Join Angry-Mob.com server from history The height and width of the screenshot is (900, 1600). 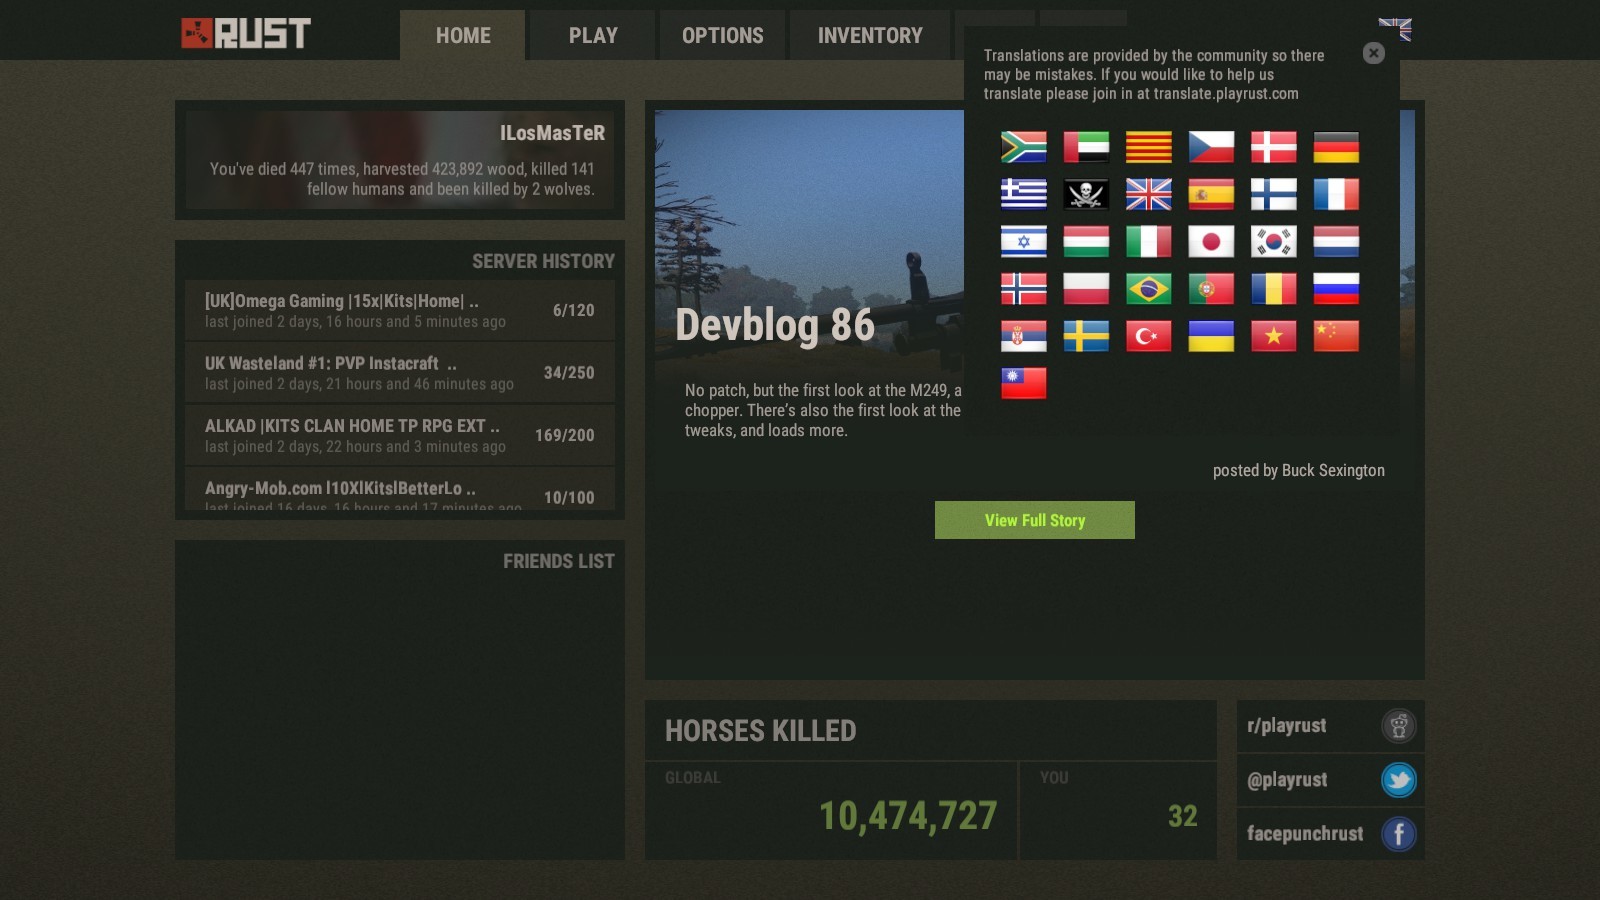[400, 489]
